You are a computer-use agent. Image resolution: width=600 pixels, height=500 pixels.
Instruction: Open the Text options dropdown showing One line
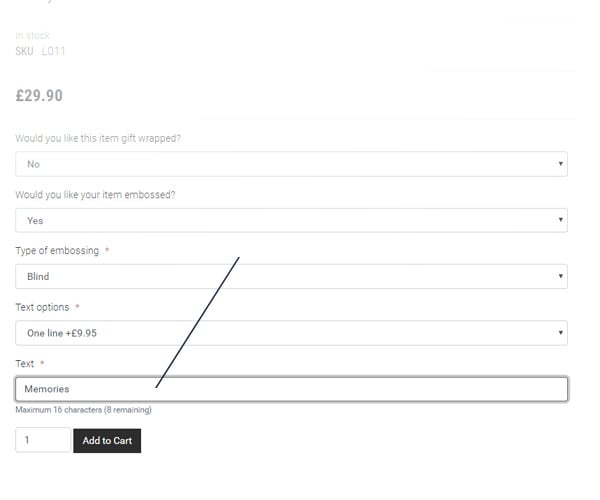(291, 333)
